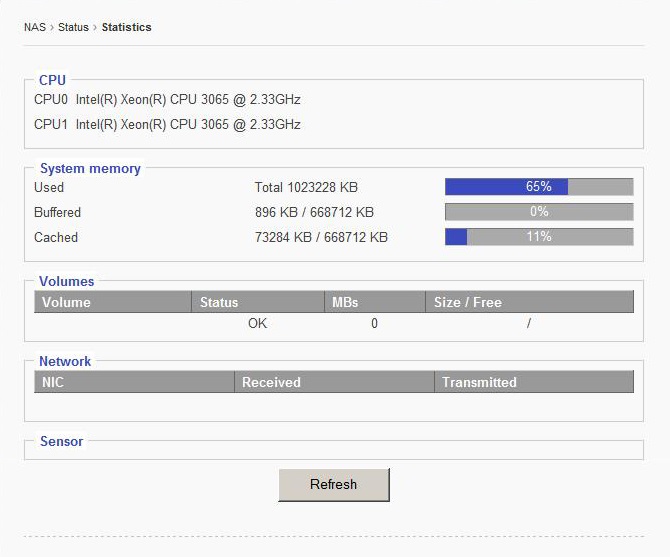Select the CPU1 Xeon processor entry
This screenshot has width=670, height=557.
click(x=167, y=125)
